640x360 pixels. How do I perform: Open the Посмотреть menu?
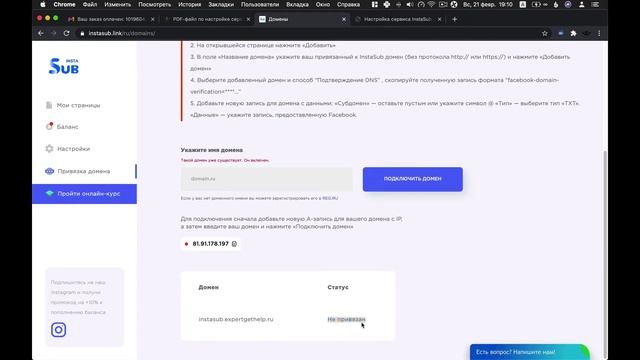pyautogui.click(x=154, y=4)
